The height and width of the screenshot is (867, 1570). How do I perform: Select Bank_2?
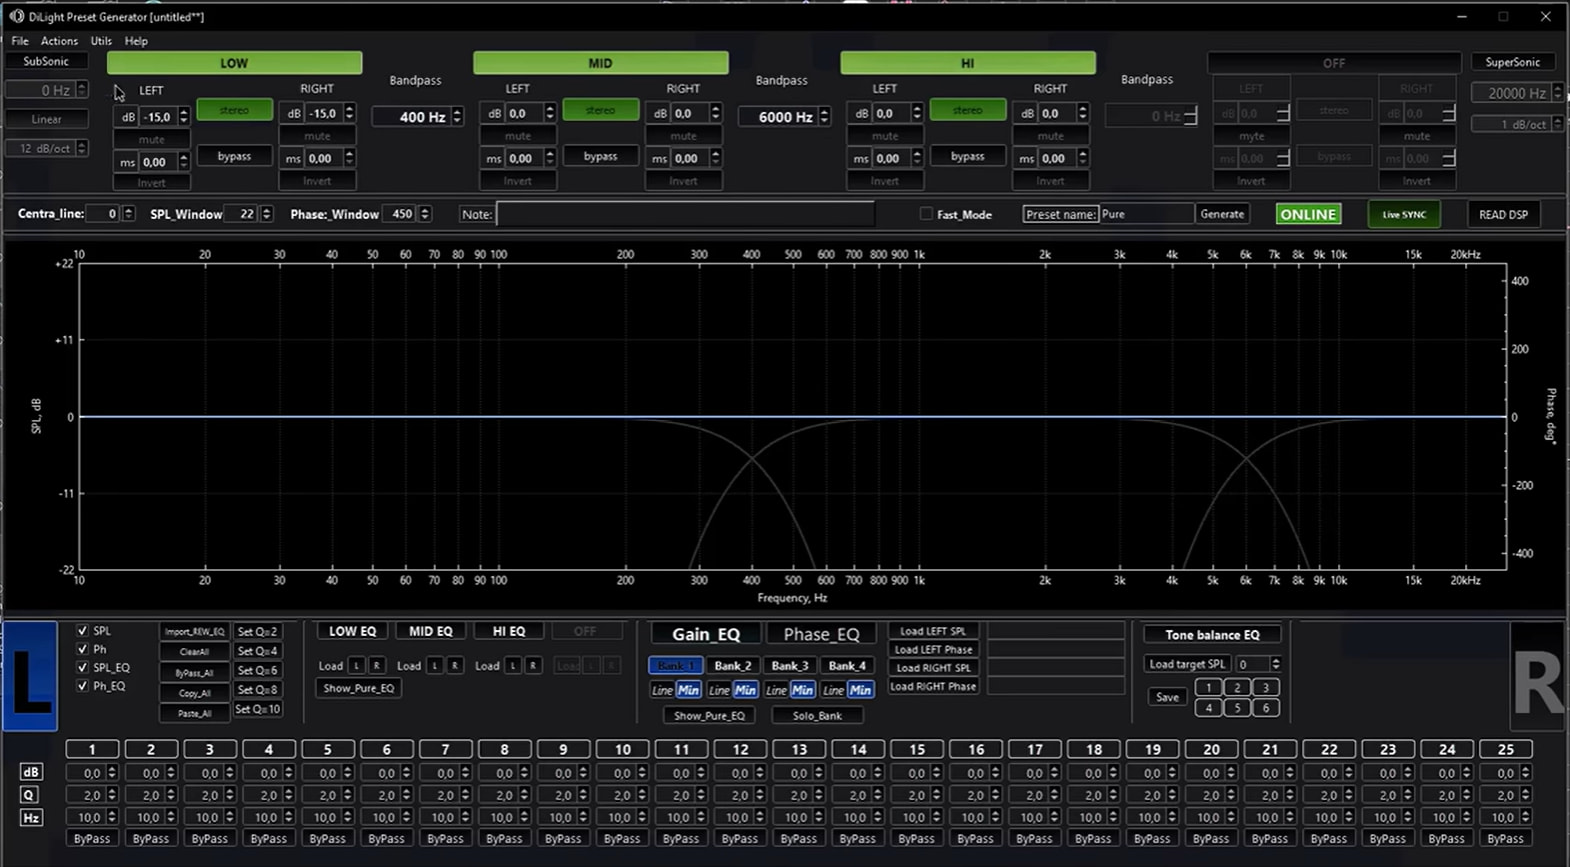(x=733, y=666)
